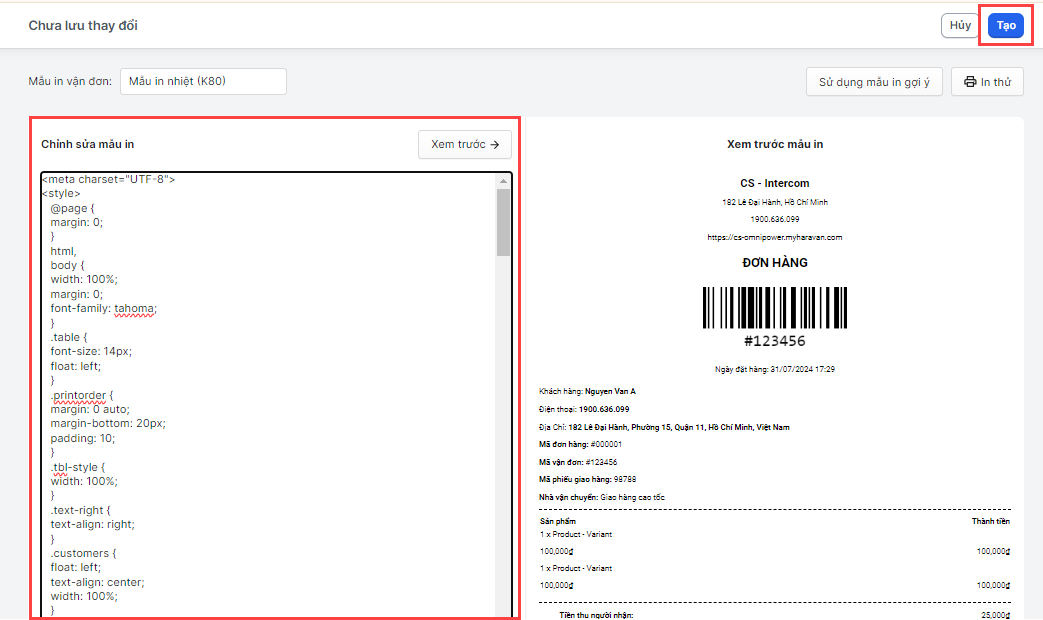Click Sử dụng mẫu in gợi ý
This screenshot has height=620, width=1043.
pos(874,82)
